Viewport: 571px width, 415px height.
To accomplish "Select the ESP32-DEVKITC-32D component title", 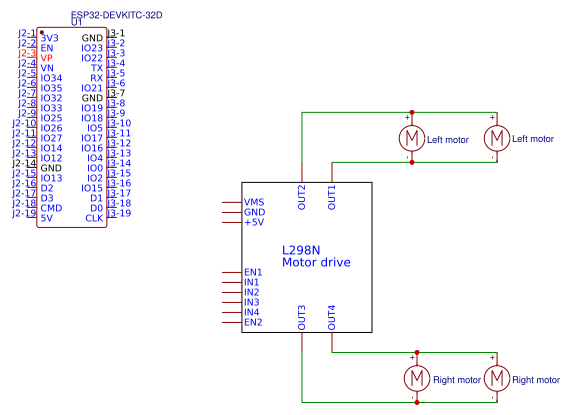I will pos(117,15).
